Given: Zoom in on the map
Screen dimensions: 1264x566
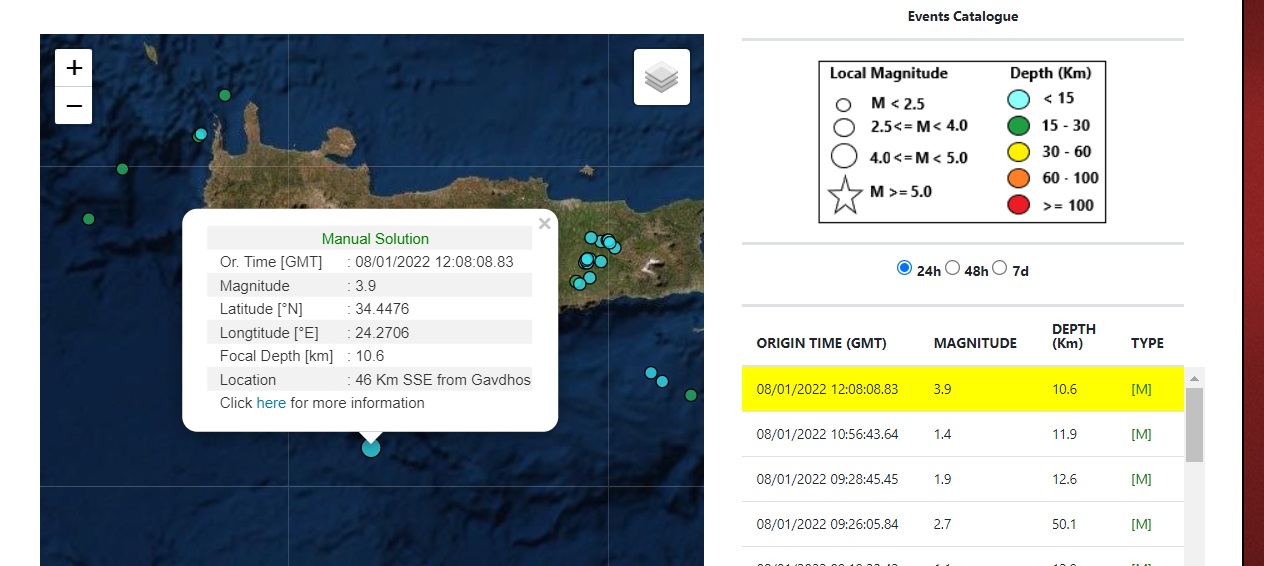Looking at the screenshot, I should (x=74, y=68).
